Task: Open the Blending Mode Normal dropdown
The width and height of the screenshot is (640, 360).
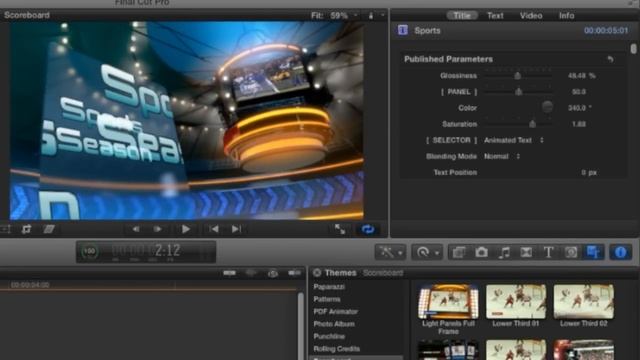Action: point(502,156)
